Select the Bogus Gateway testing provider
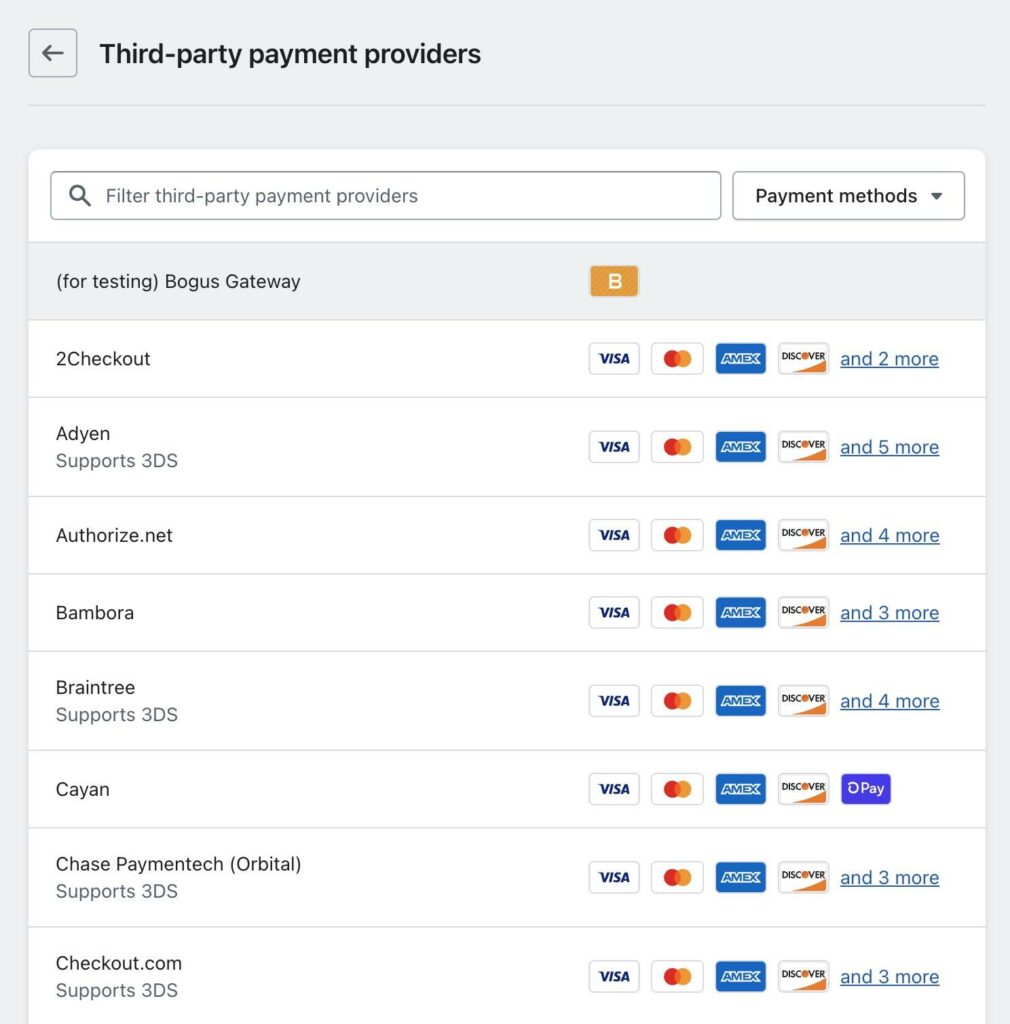The image size is (1010, 1024). click(178, 282)
